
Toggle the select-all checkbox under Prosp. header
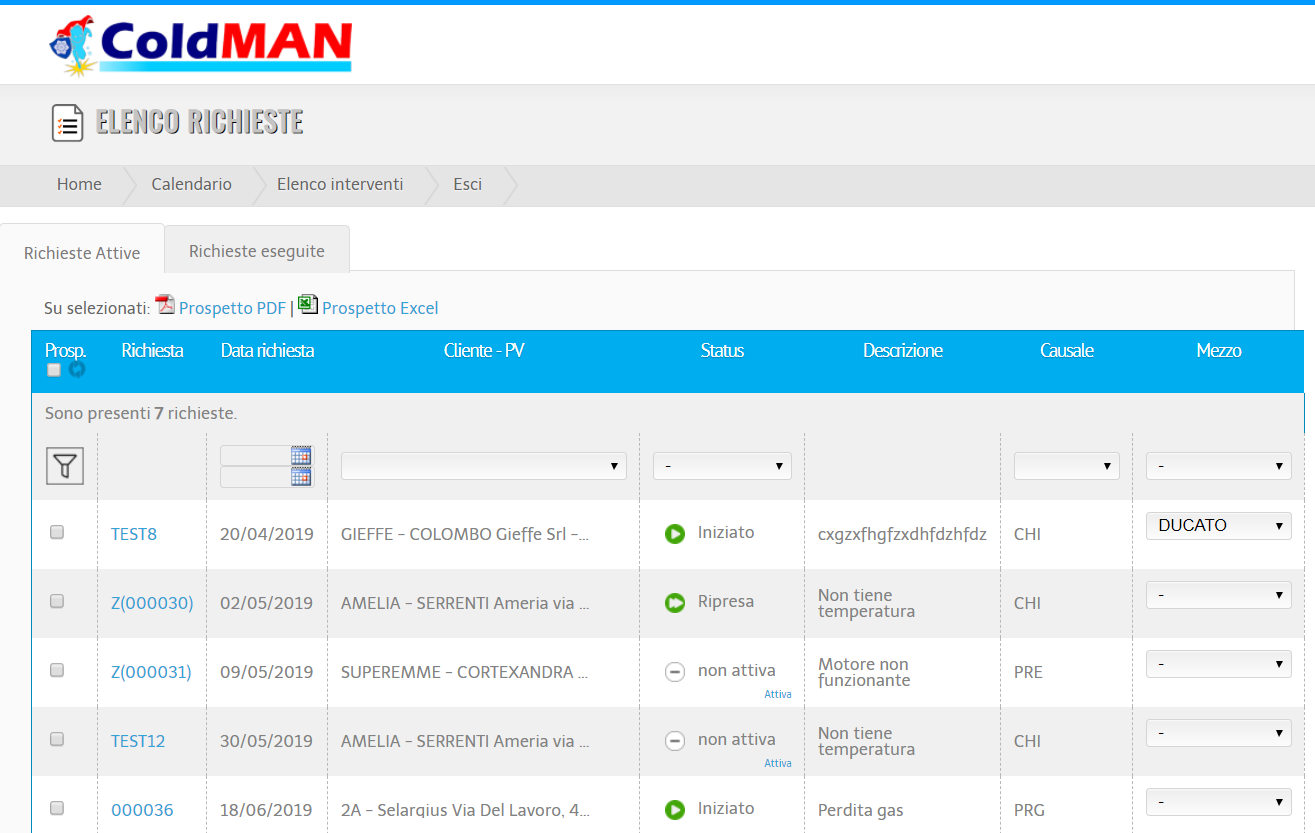coord(54,370)
